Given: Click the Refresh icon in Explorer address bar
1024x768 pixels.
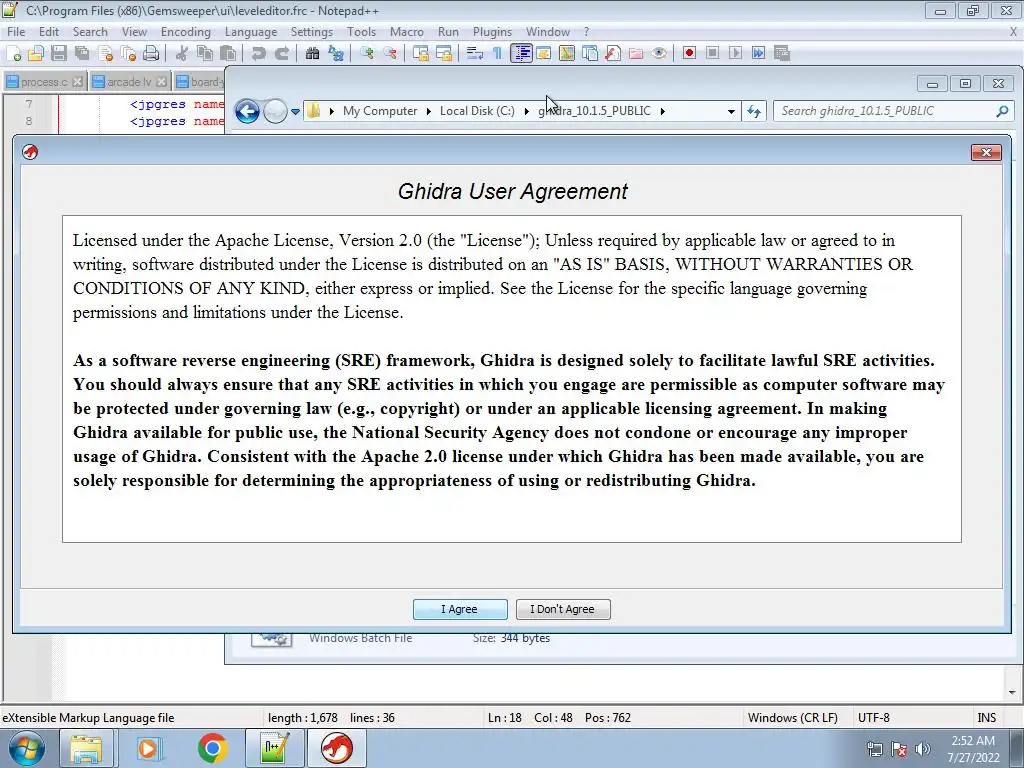Looking at the screenshot, I should [x=754, y=112].
